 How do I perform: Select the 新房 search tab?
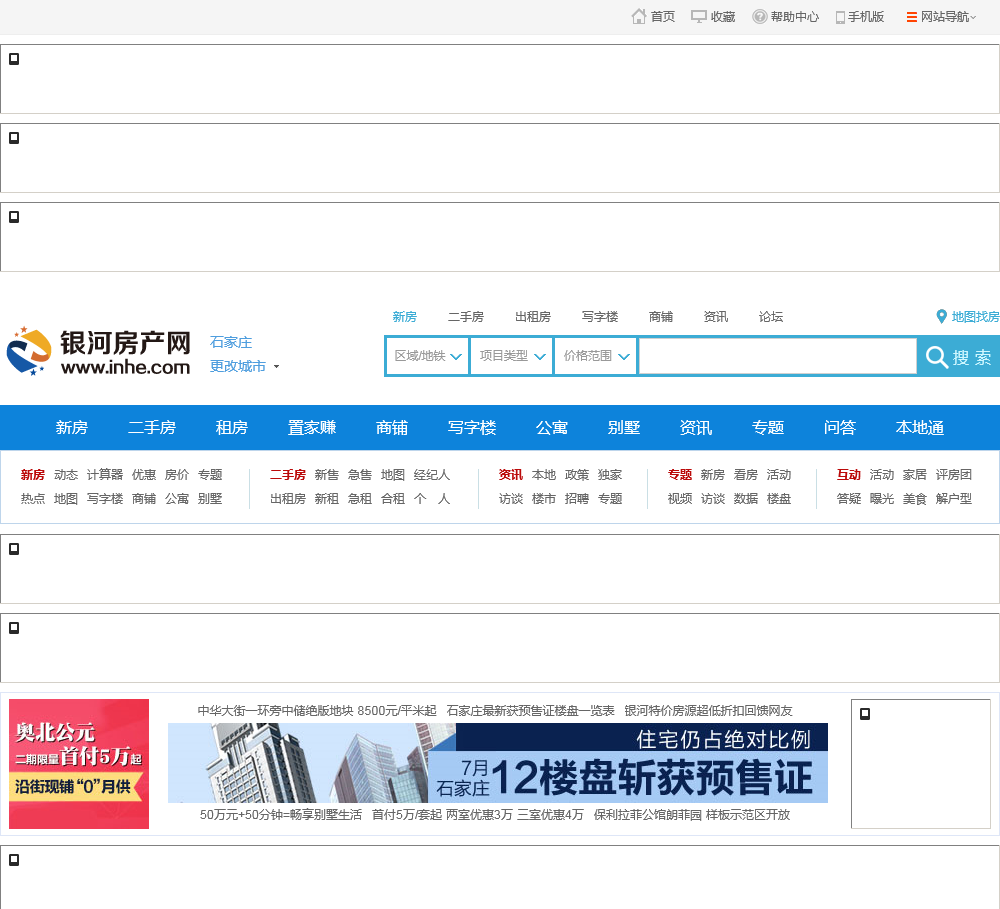click(x=404, y=316)
